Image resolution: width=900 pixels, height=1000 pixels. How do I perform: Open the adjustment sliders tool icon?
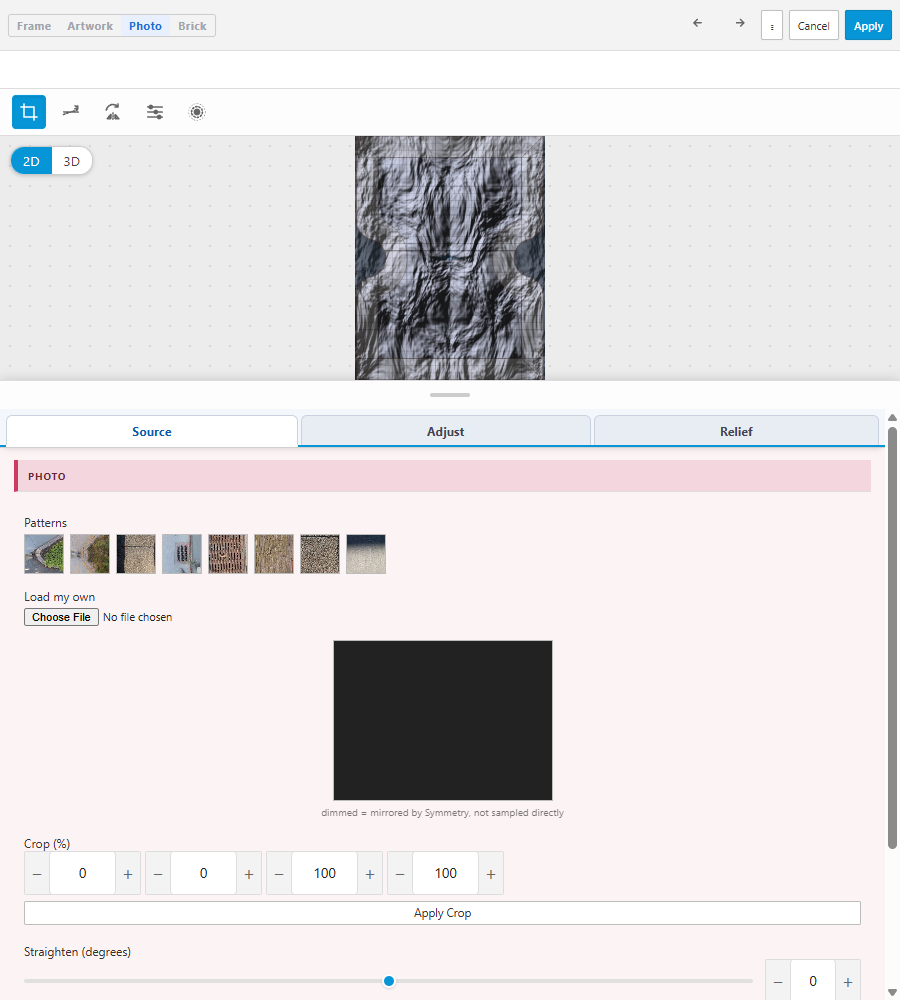[155, 112]
